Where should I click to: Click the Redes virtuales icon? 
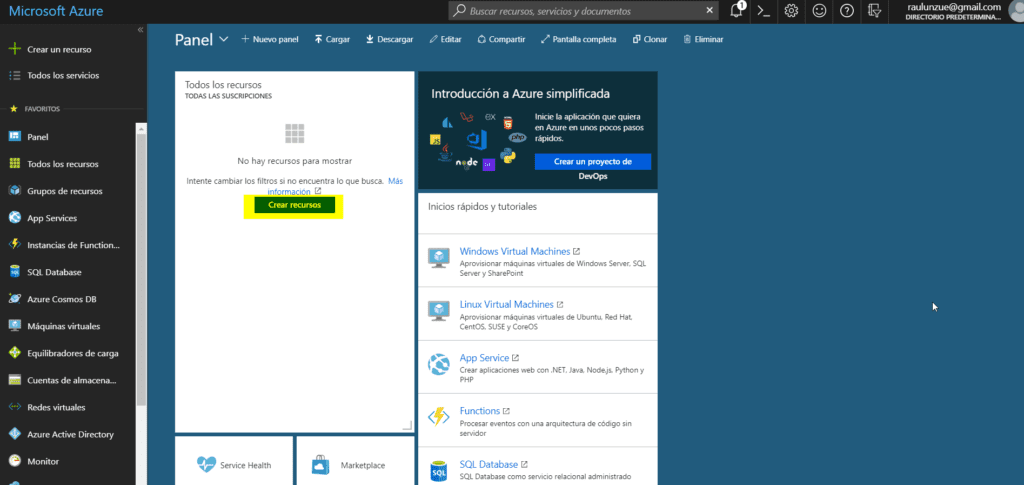[x=14, y=407]
